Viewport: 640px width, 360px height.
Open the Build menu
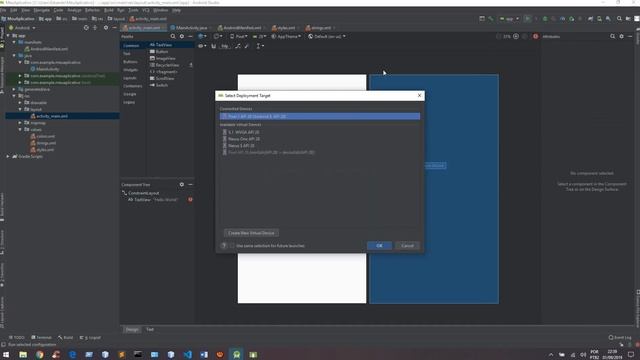(x=109, y=10)
